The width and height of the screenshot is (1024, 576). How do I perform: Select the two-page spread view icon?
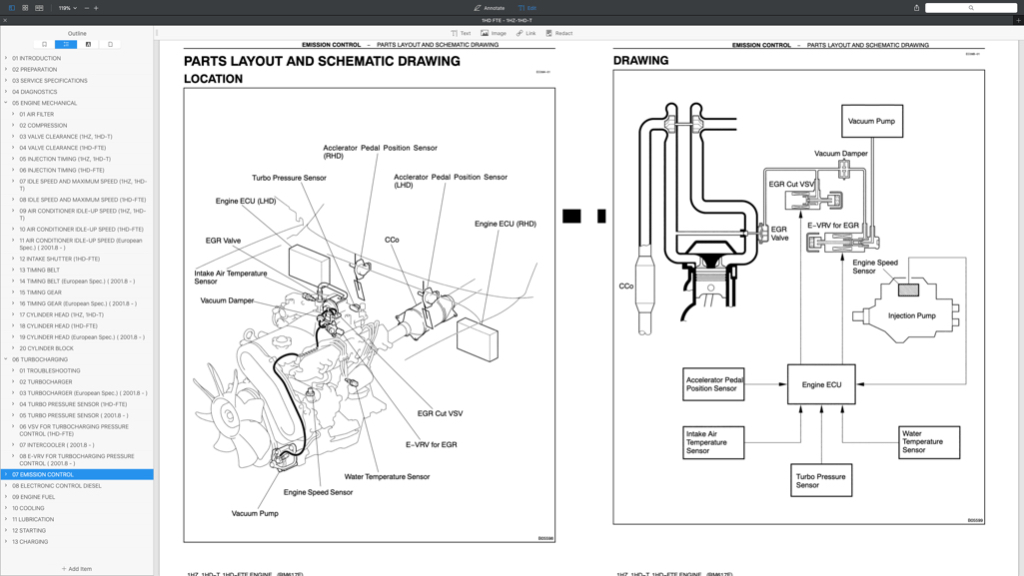pos(39,8)
